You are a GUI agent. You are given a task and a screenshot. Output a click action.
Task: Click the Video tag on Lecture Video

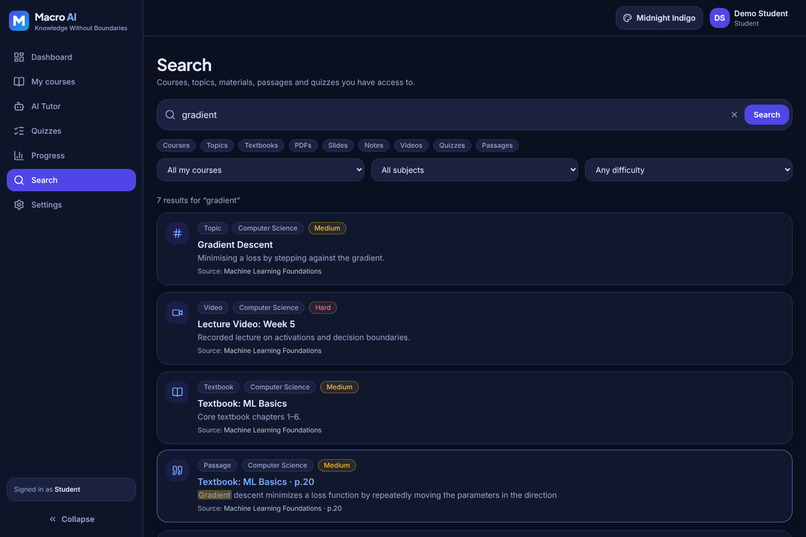pyautogui.click(x=213, y=308)
